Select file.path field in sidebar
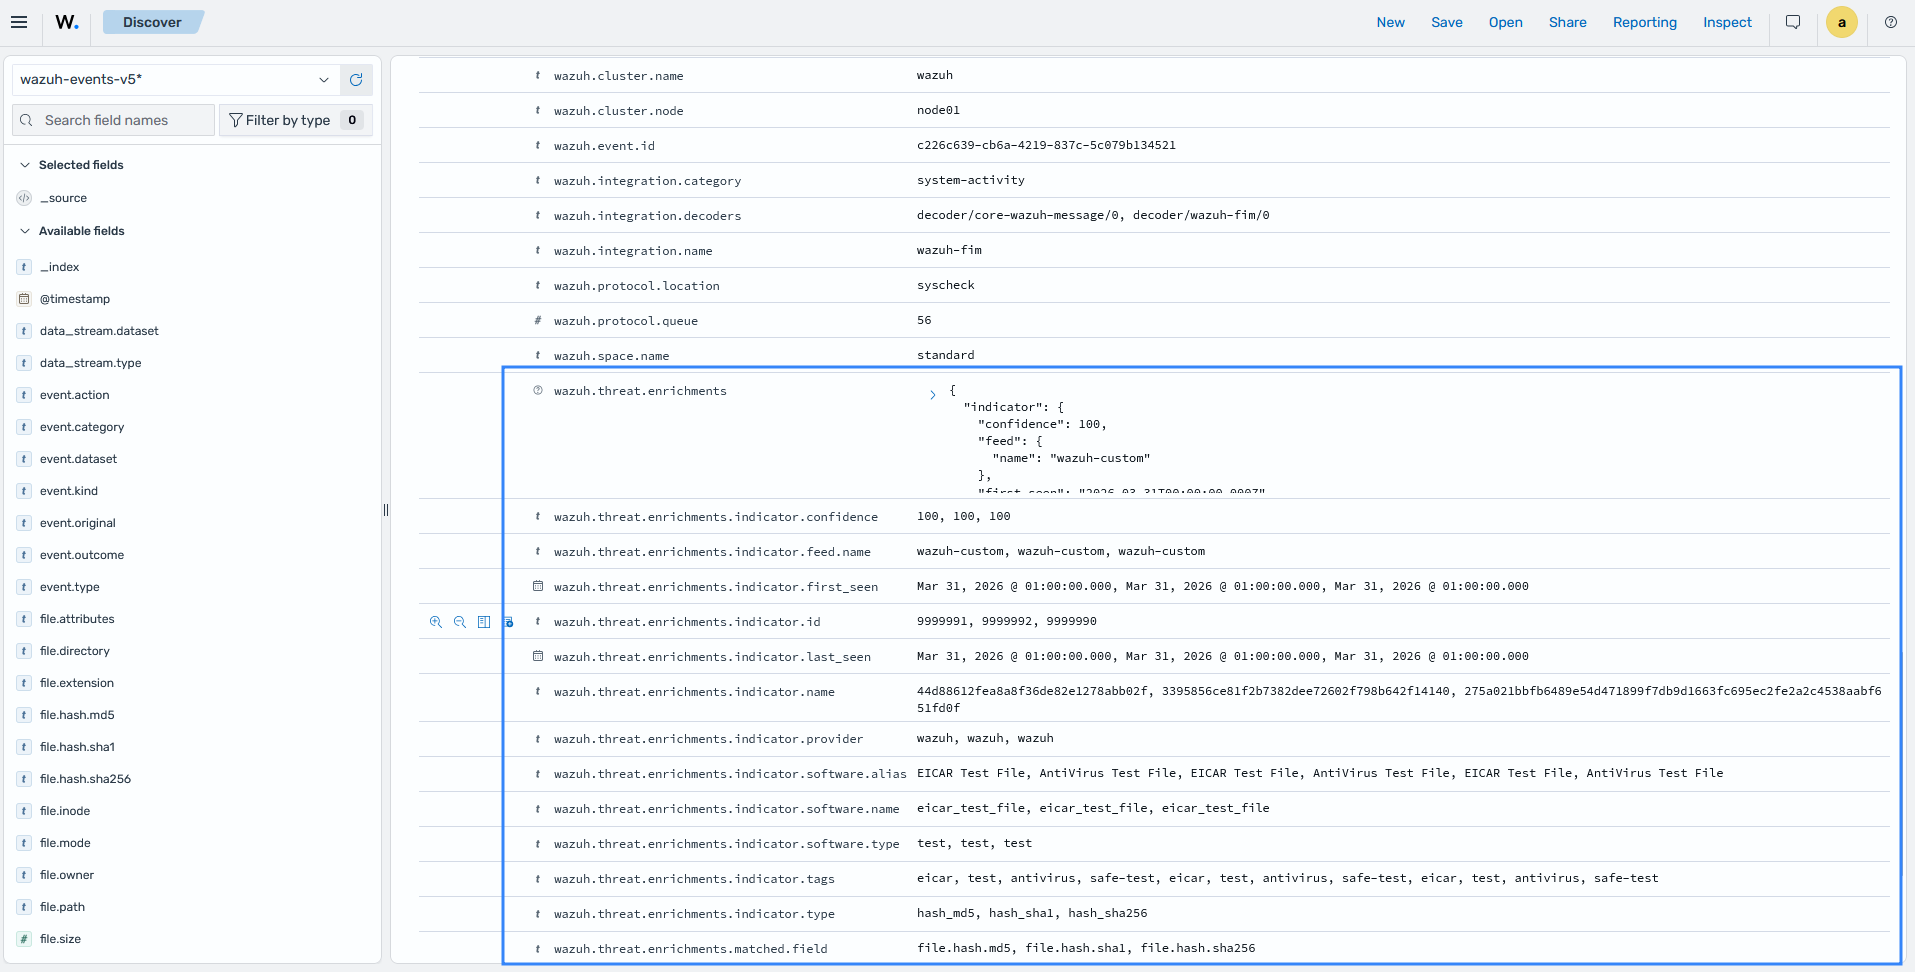1915x972 pixels. (62, 907)
